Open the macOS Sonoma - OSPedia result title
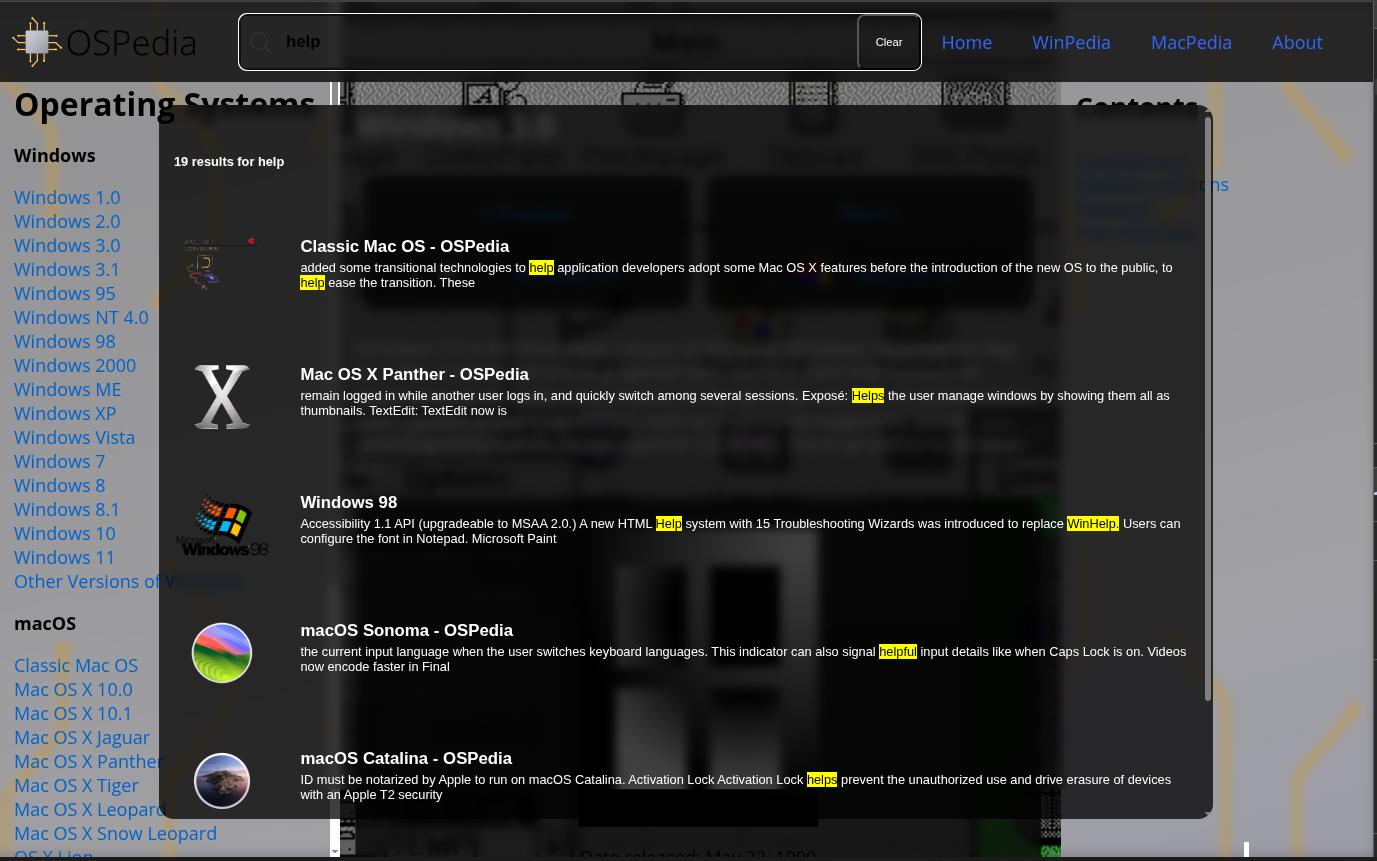The height and width of the screenshot is (861, 1377). [x=406, y=630]
